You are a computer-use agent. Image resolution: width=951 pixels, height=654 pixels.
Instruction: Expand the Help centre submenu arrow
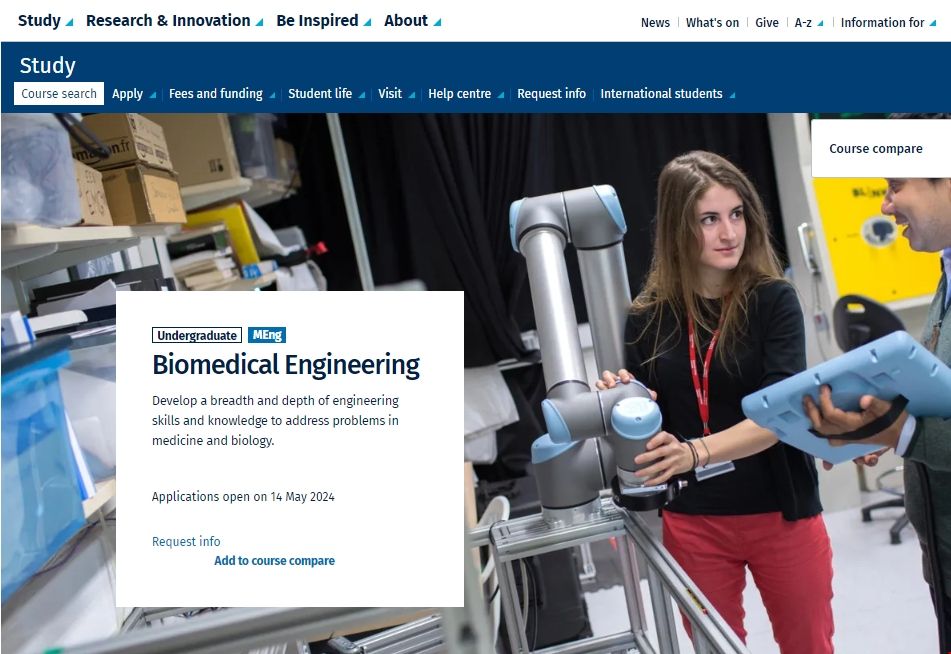pos(501,96)
